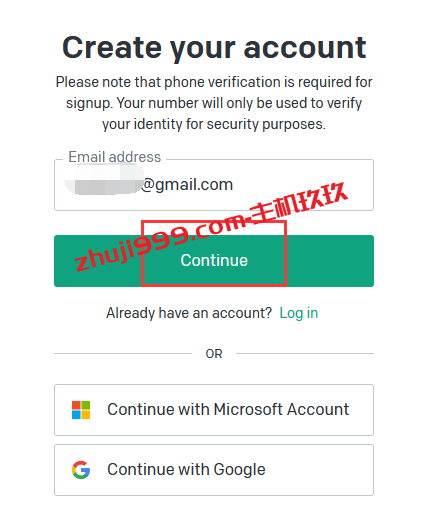
Task: Click the divider line left of OR
Action: tap(123, 354)
